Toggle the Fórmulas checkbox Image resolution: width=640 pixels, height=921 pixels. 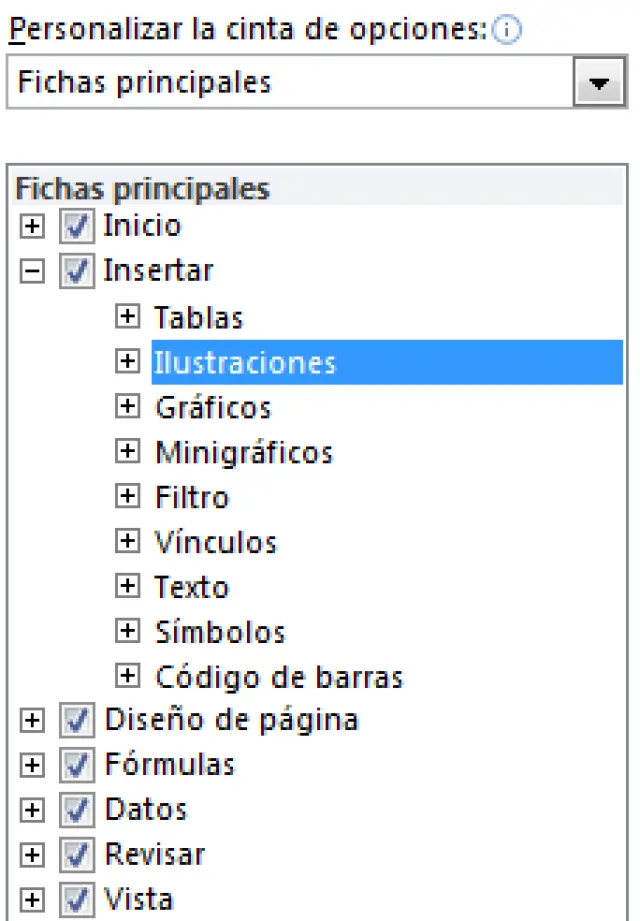77,766
